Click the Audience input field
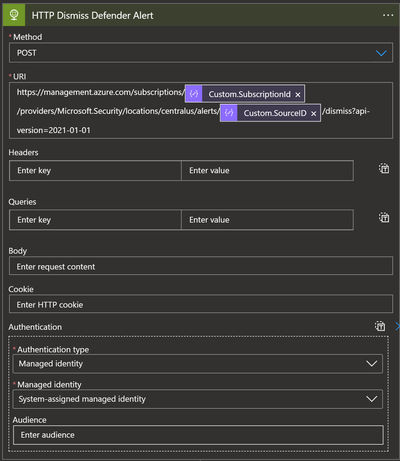The height and width of the screenshot is (461, 400). tap(198, 435)
